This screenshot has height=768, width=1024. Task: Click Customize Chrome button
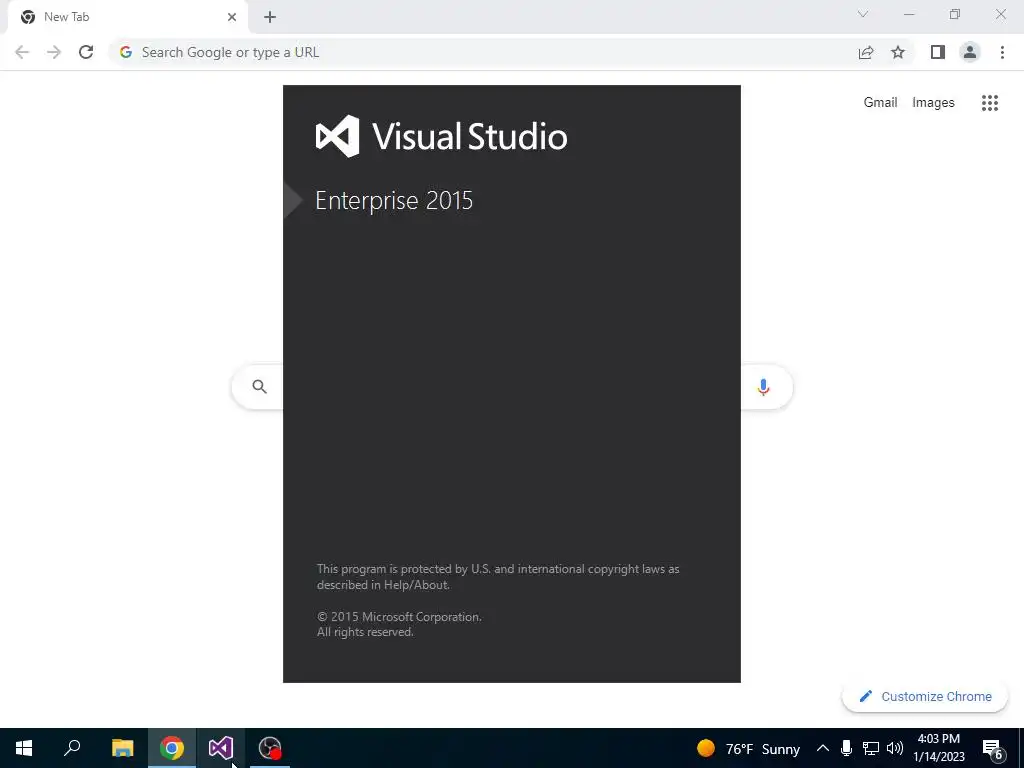pyautogui.click(x=925, y=696)
